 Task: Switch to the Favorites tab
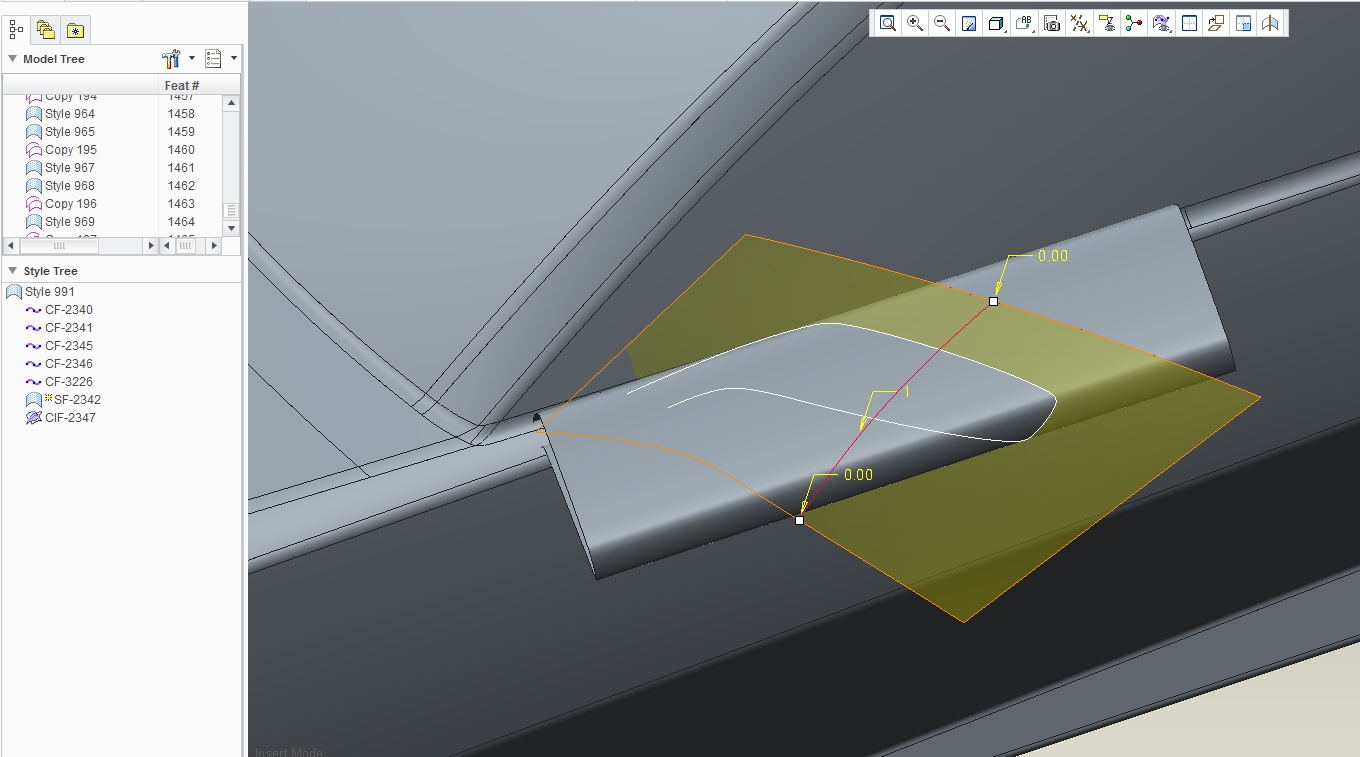tap(76, 30)
